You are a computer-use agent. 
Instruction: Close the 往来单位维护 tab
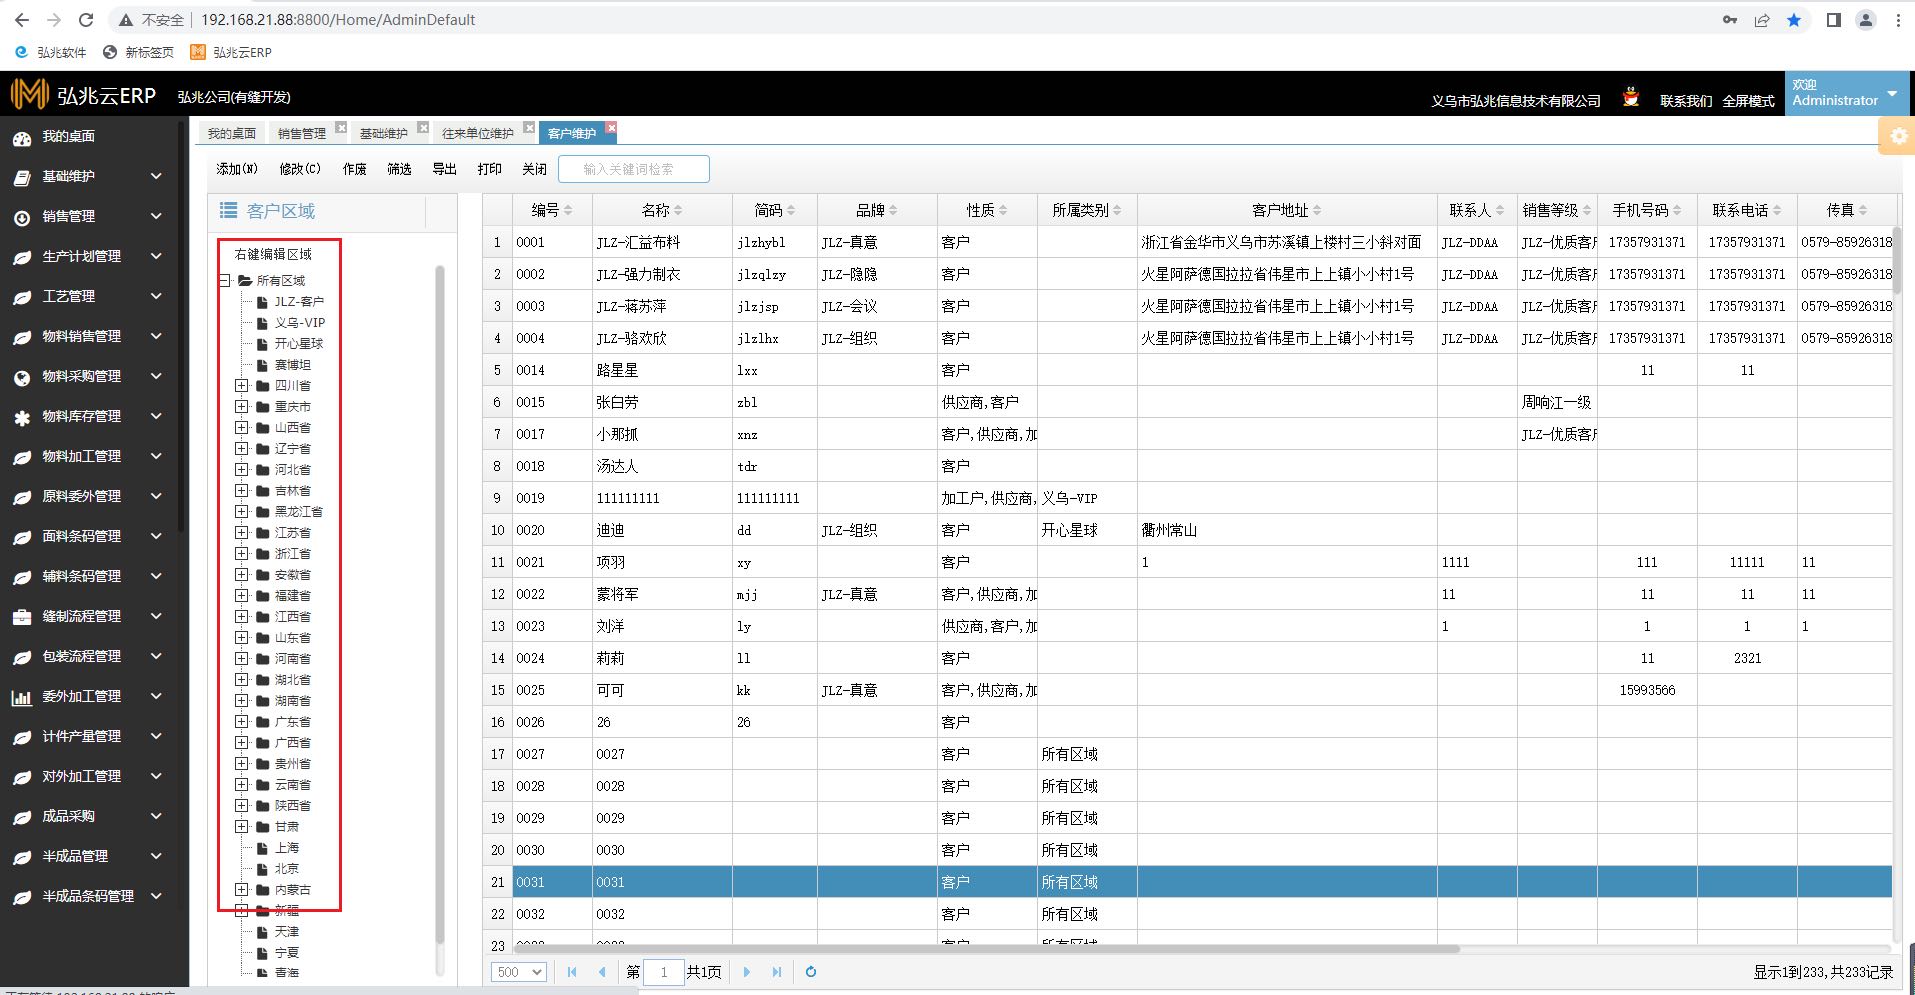(x=529, y=128)
